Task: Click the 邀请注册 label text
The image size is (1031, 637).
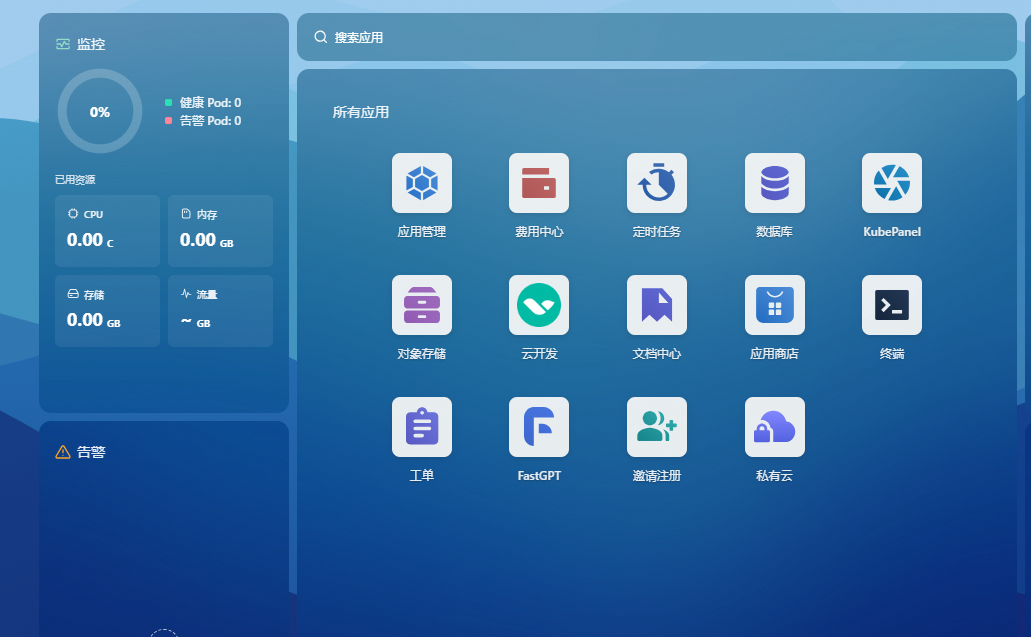Action: [x=656, y=475]
